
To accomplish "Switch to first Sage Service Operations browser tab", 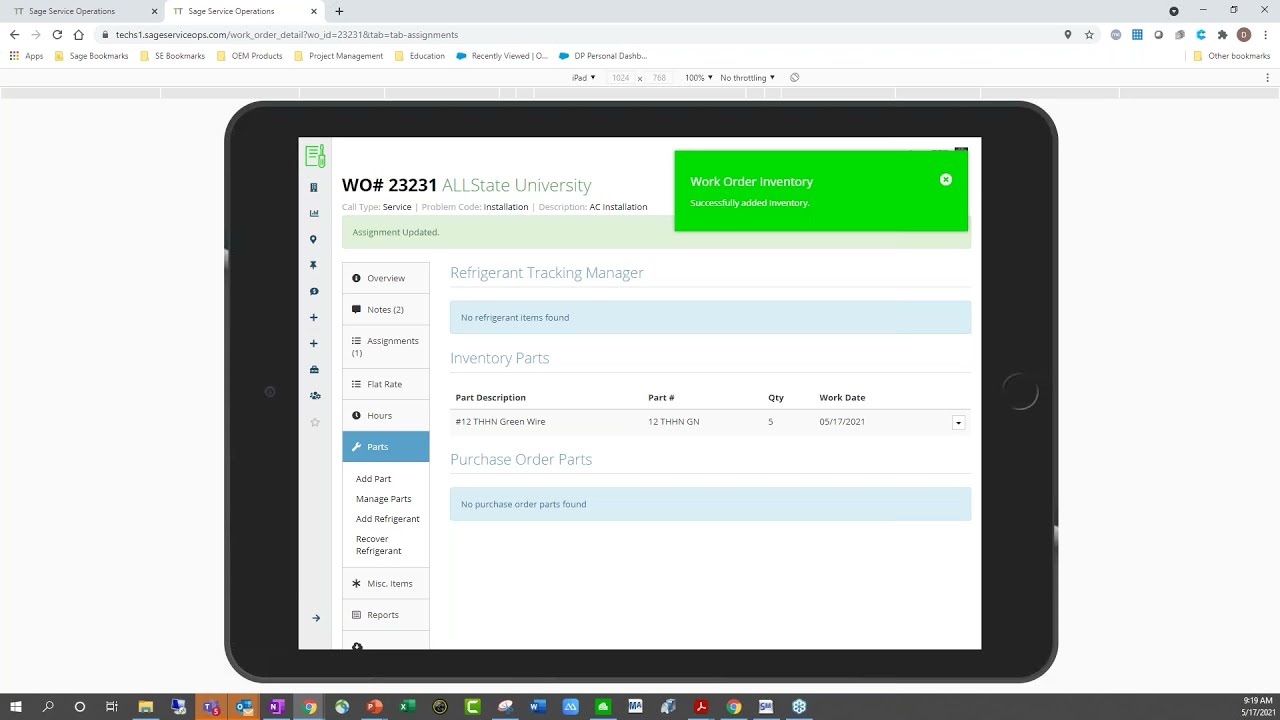I will tap(84, 11).
